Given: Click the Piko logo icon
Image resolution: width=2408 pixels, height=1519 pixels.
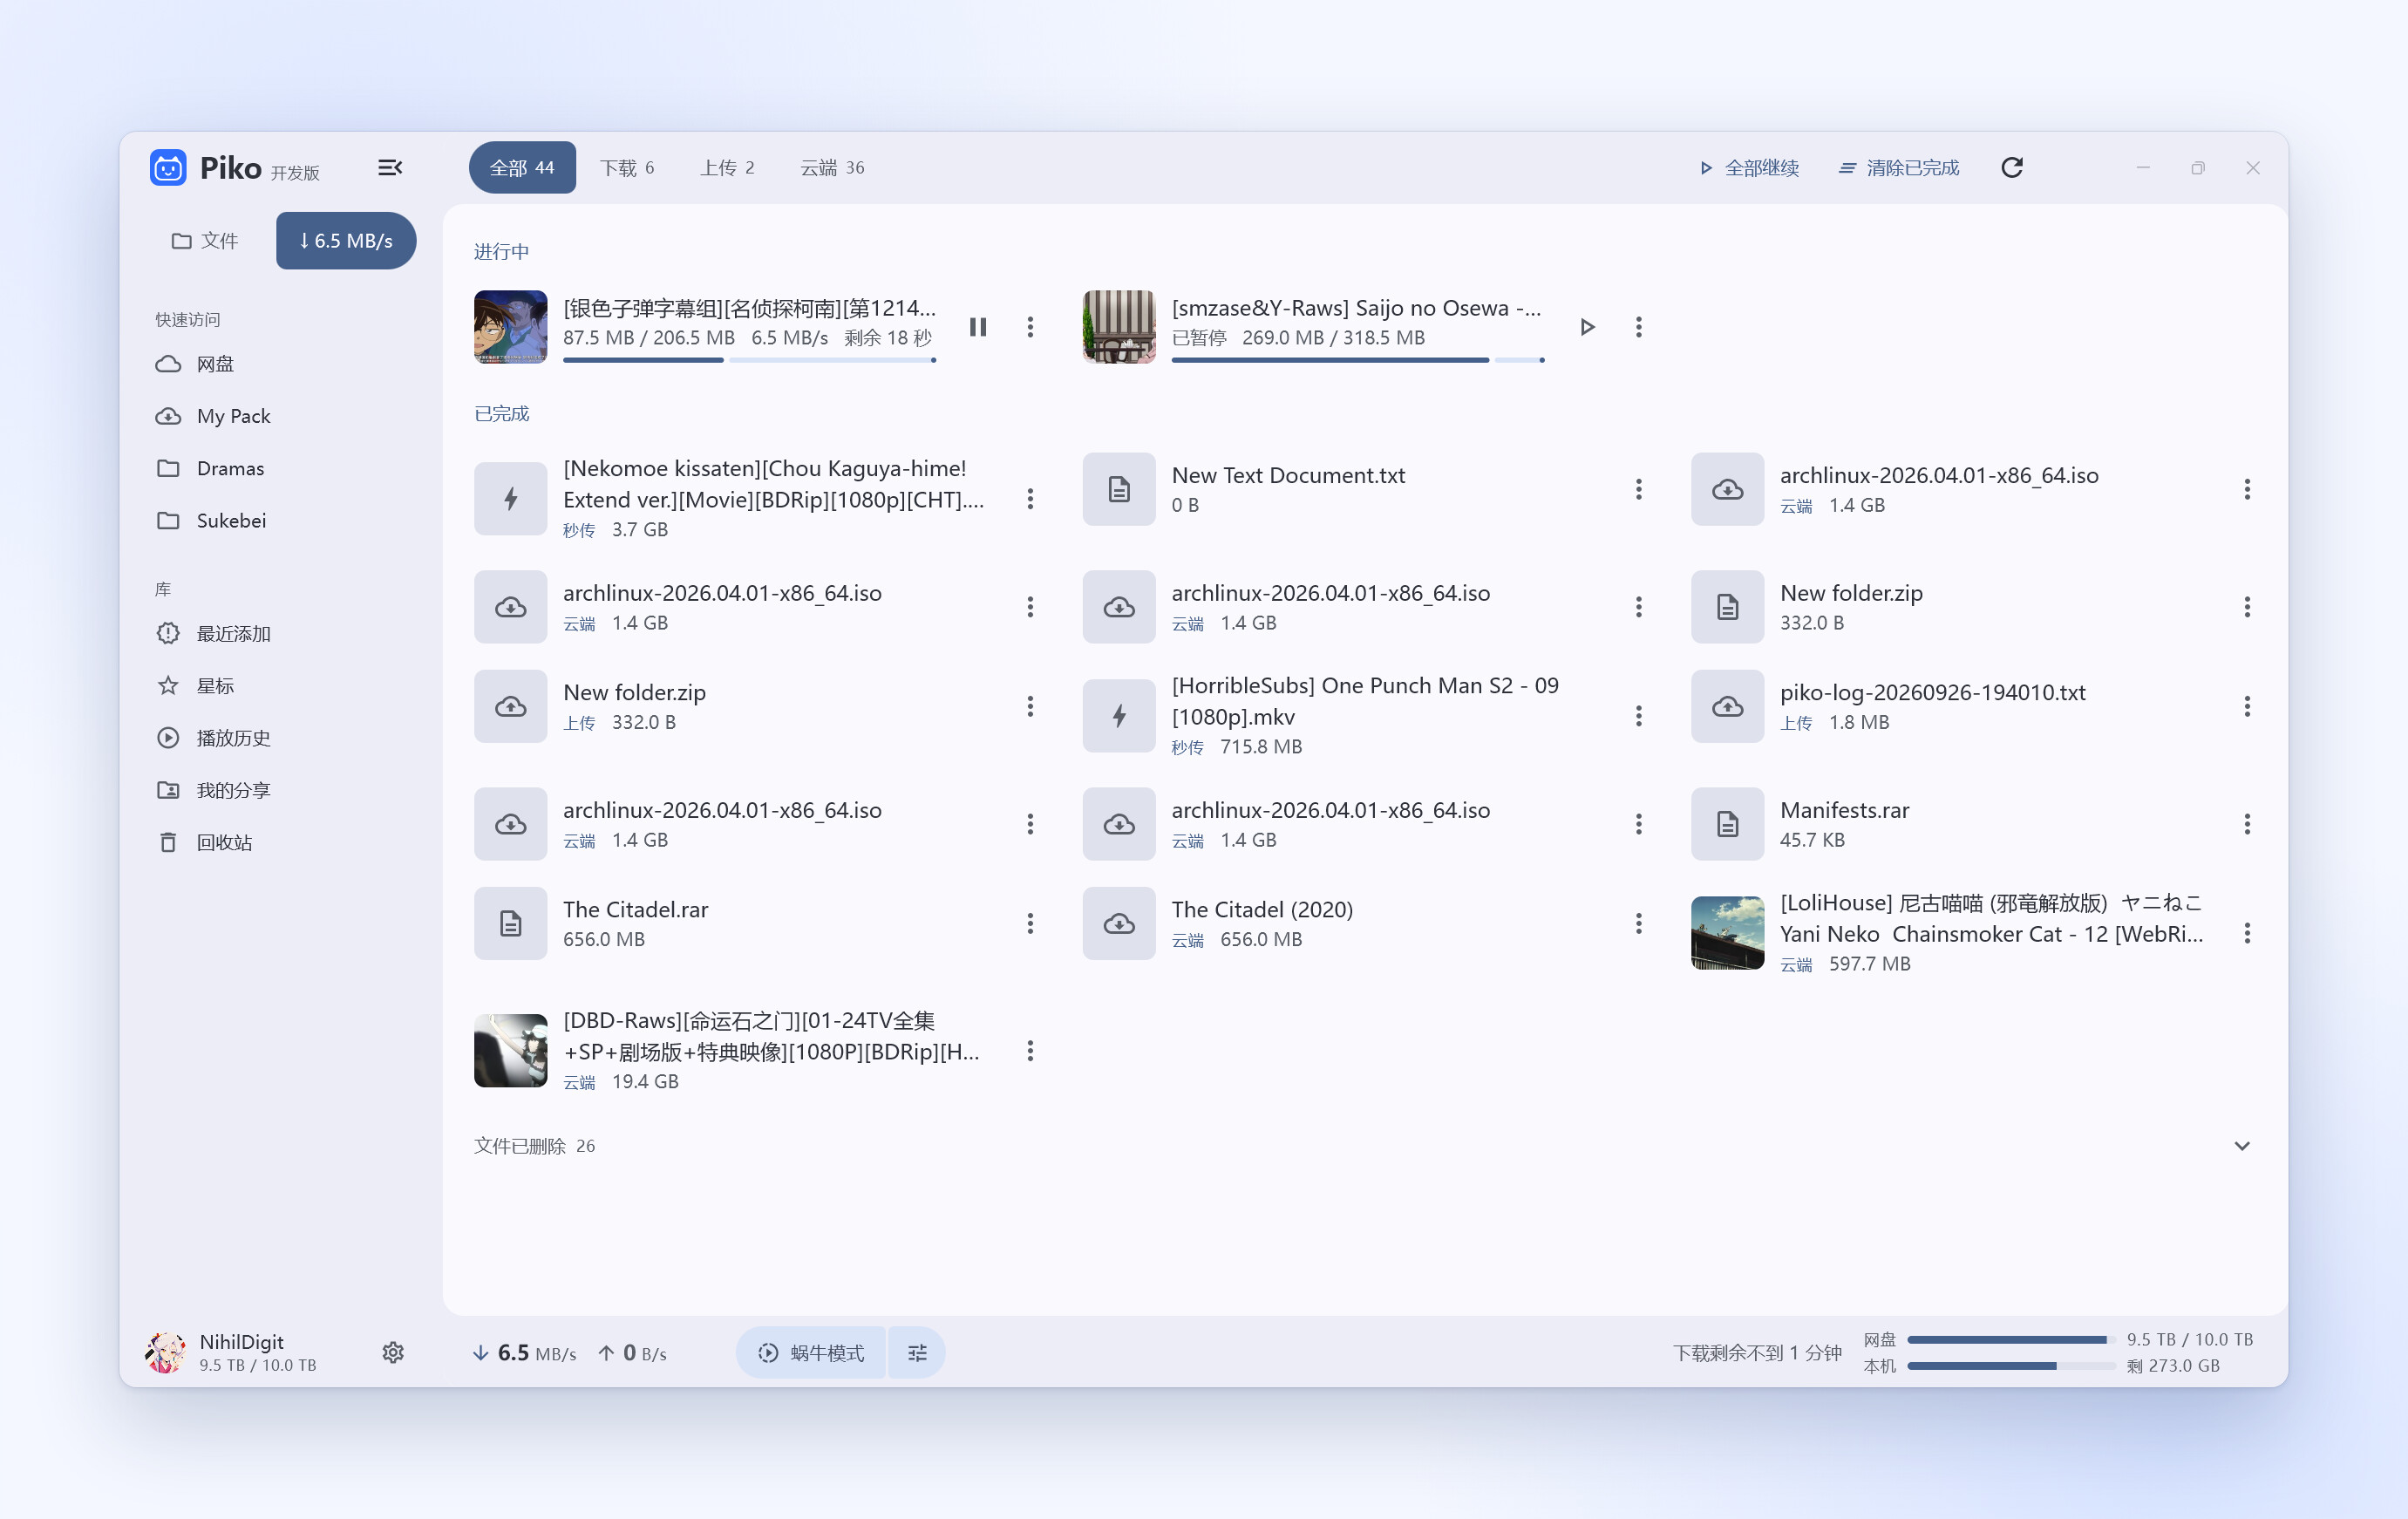Looking at the screenshot, I should 168,168.
